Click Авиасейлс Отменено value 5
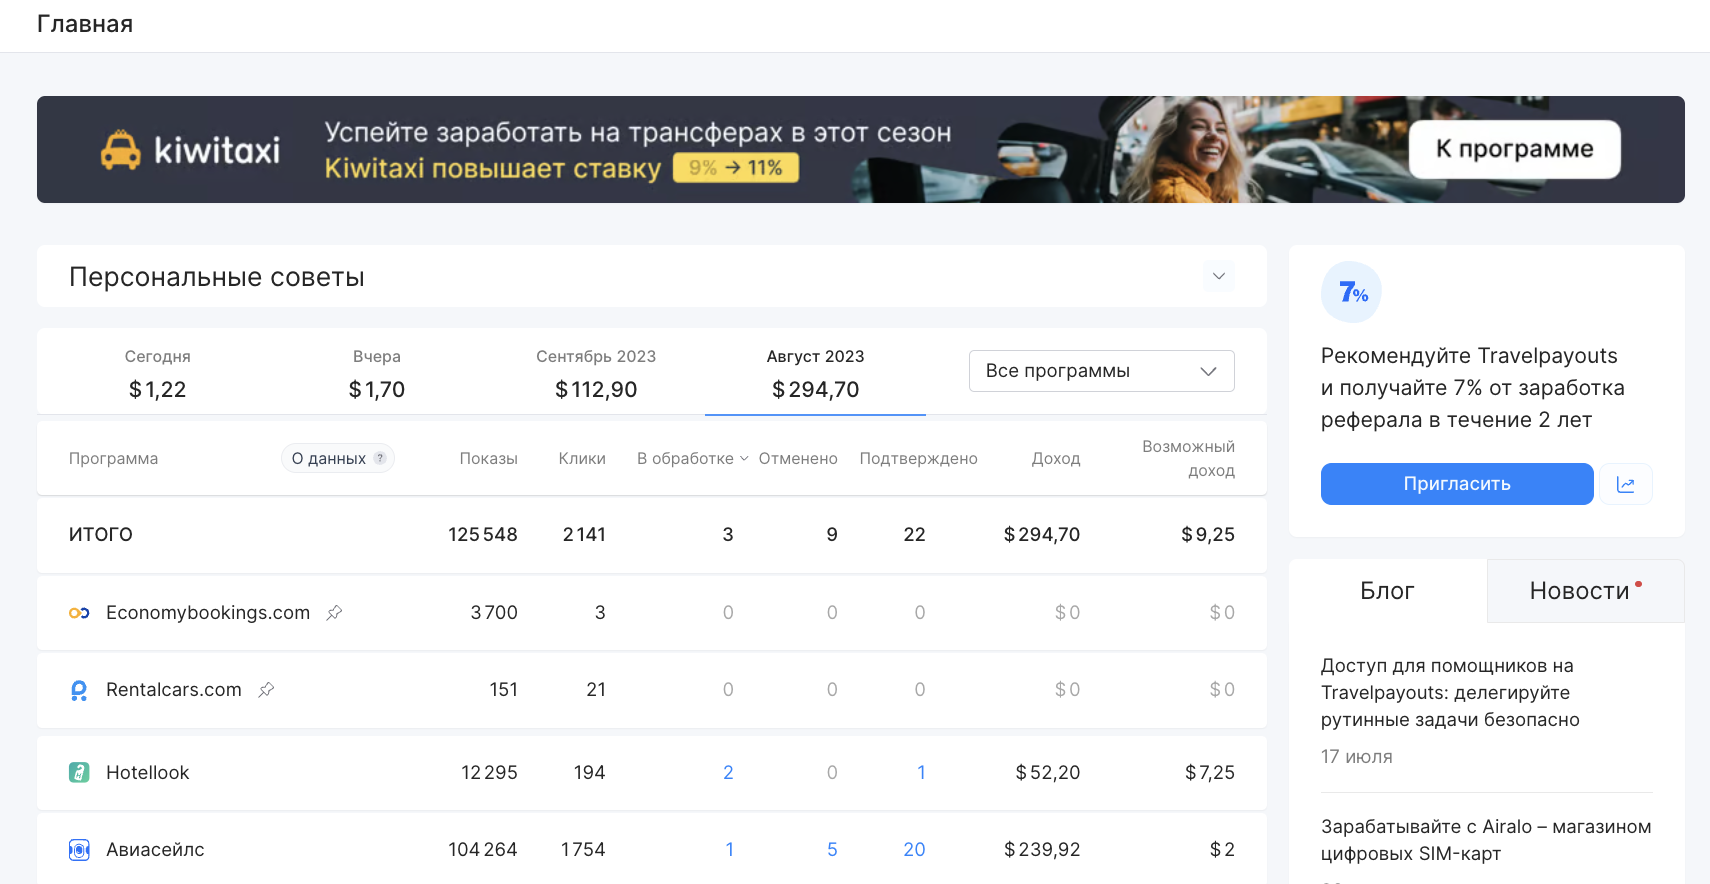The image size is (1710, 884). (x=832, y=850)
